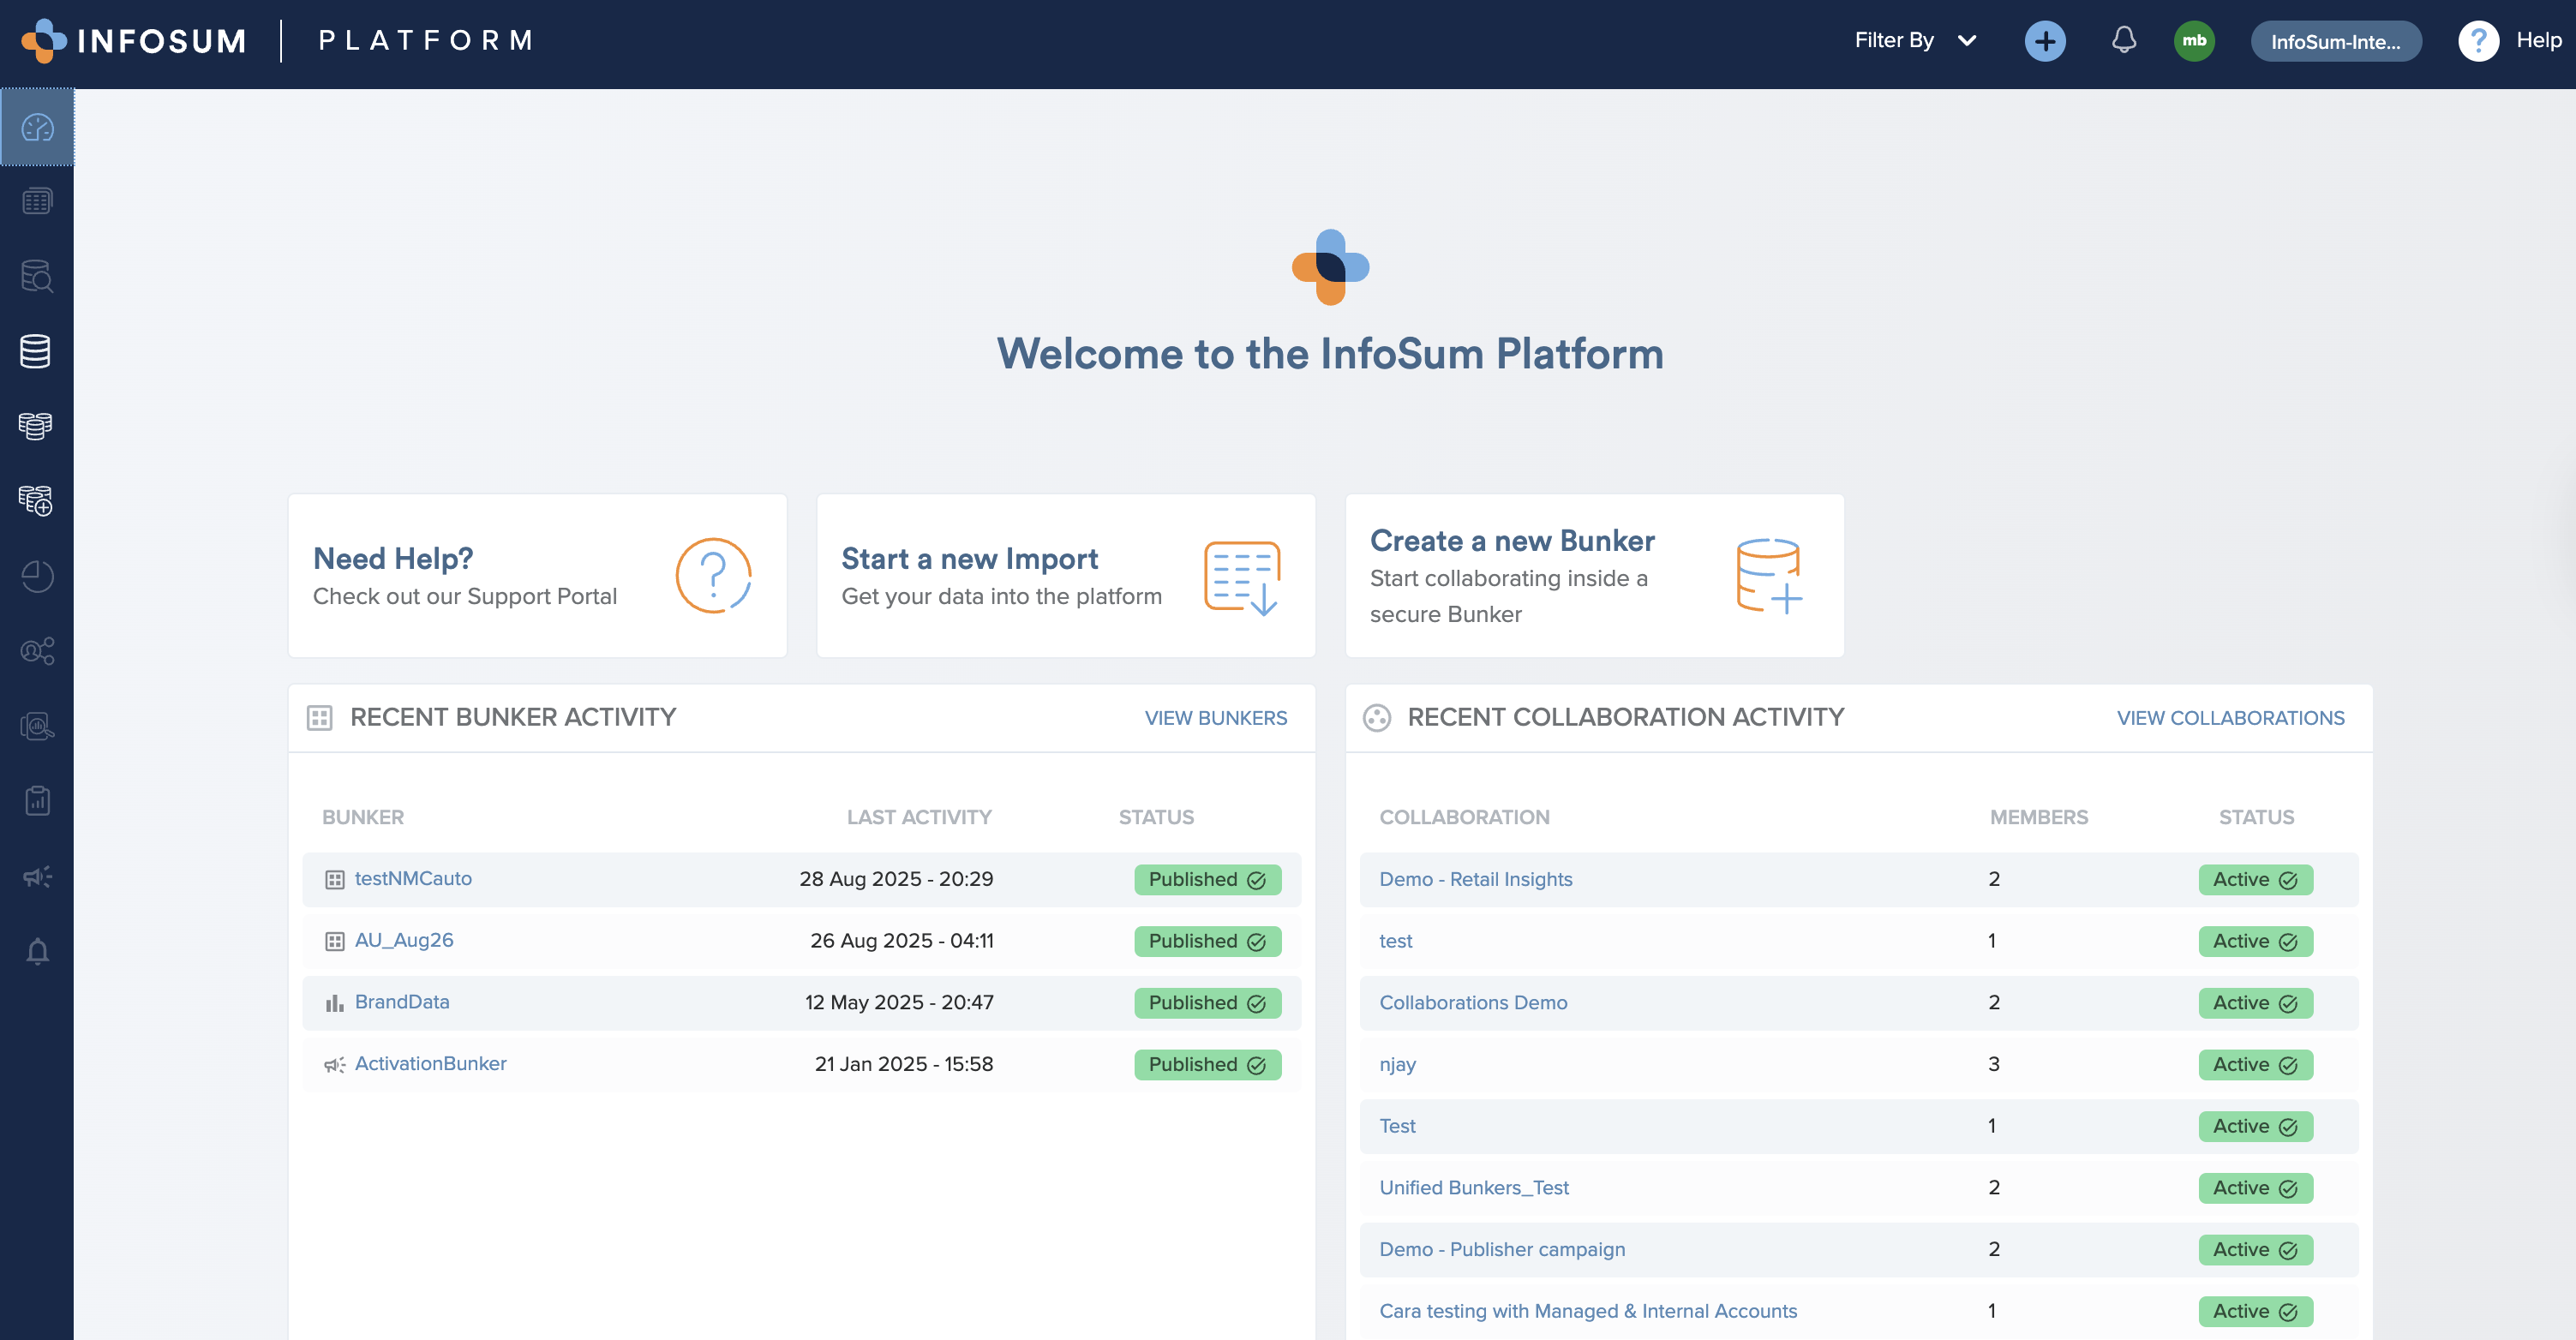Open Cara testing with Managed & Internal Accounts
The height and width of the screenshot is (1340, 2576).
pyautogui.click(x=1587, y=1310)
